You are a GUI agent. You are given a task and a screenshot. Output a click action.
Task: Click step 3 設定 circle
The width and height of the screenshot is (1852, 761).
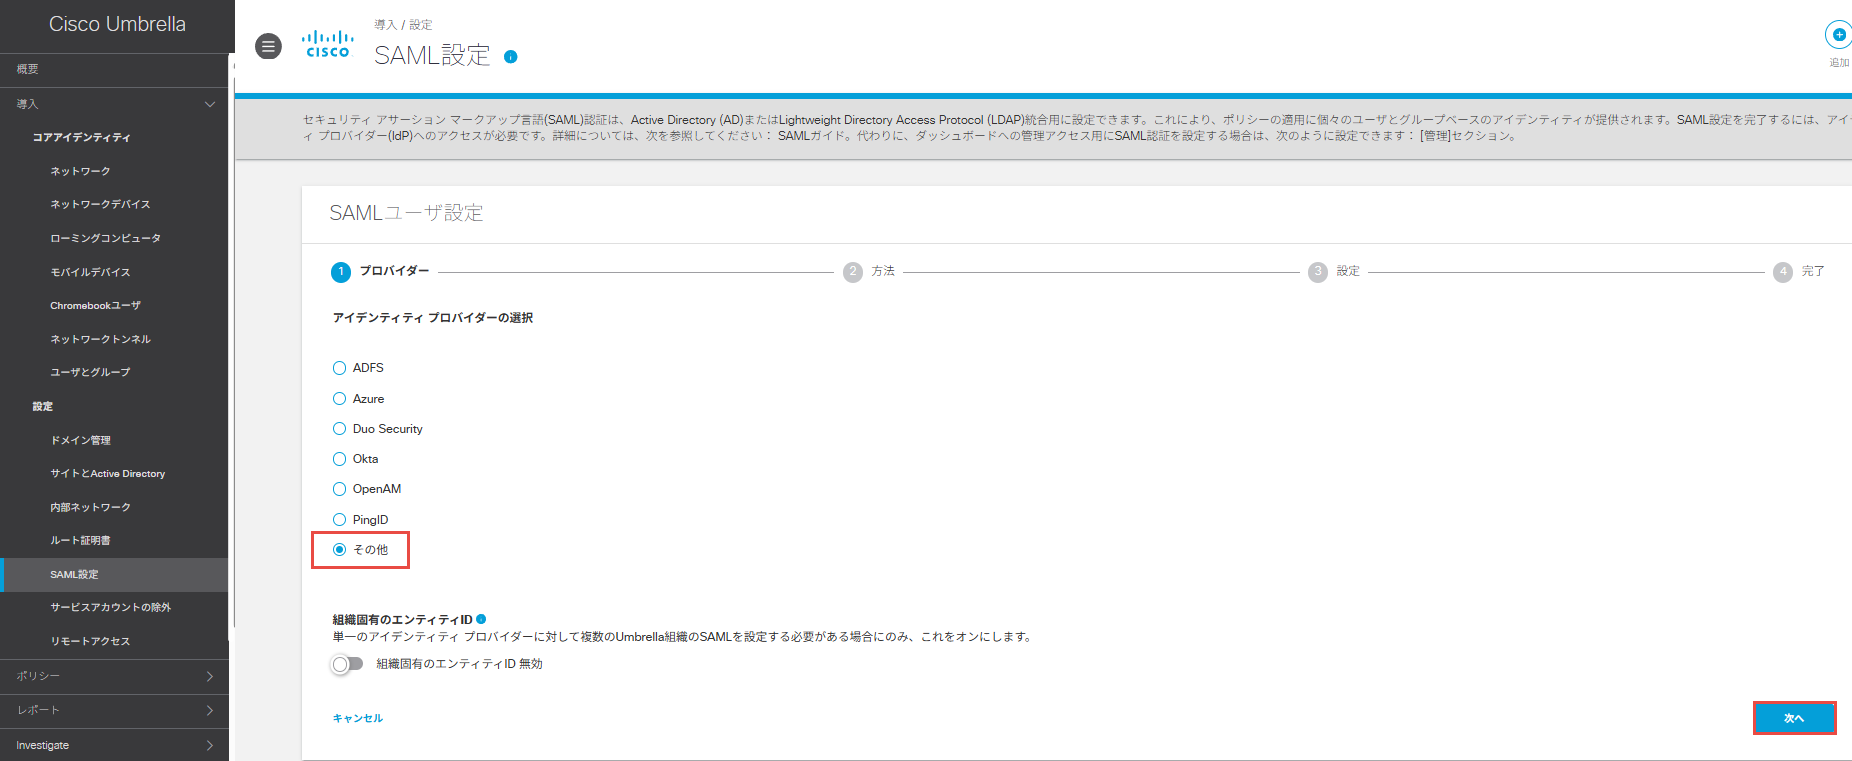coord(1318,272)
